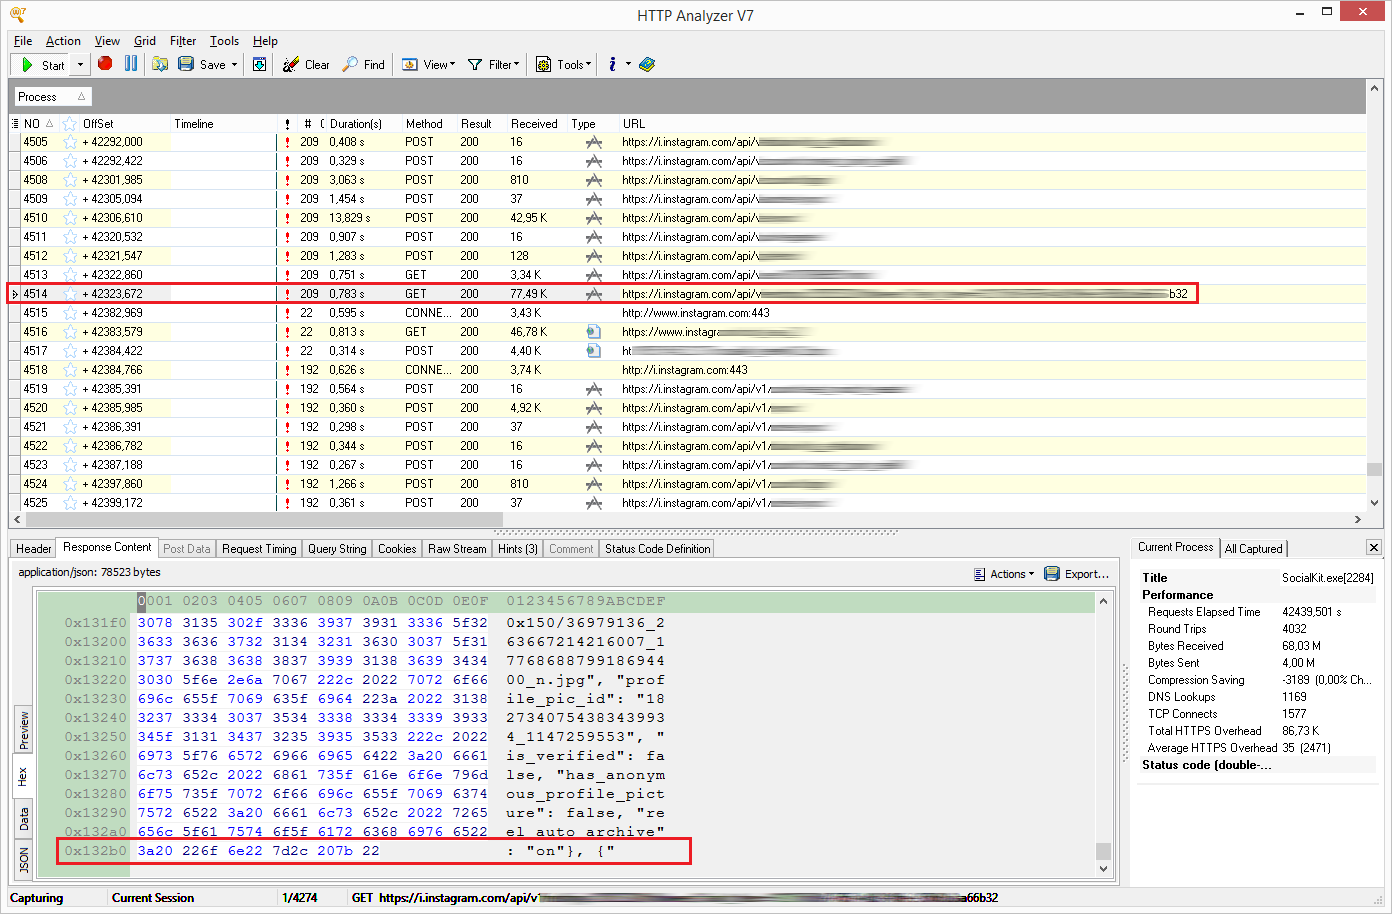The height and width of the screenshot is (914, 1392).
Task: Toggle star on request row 4524
Action: 70,484
